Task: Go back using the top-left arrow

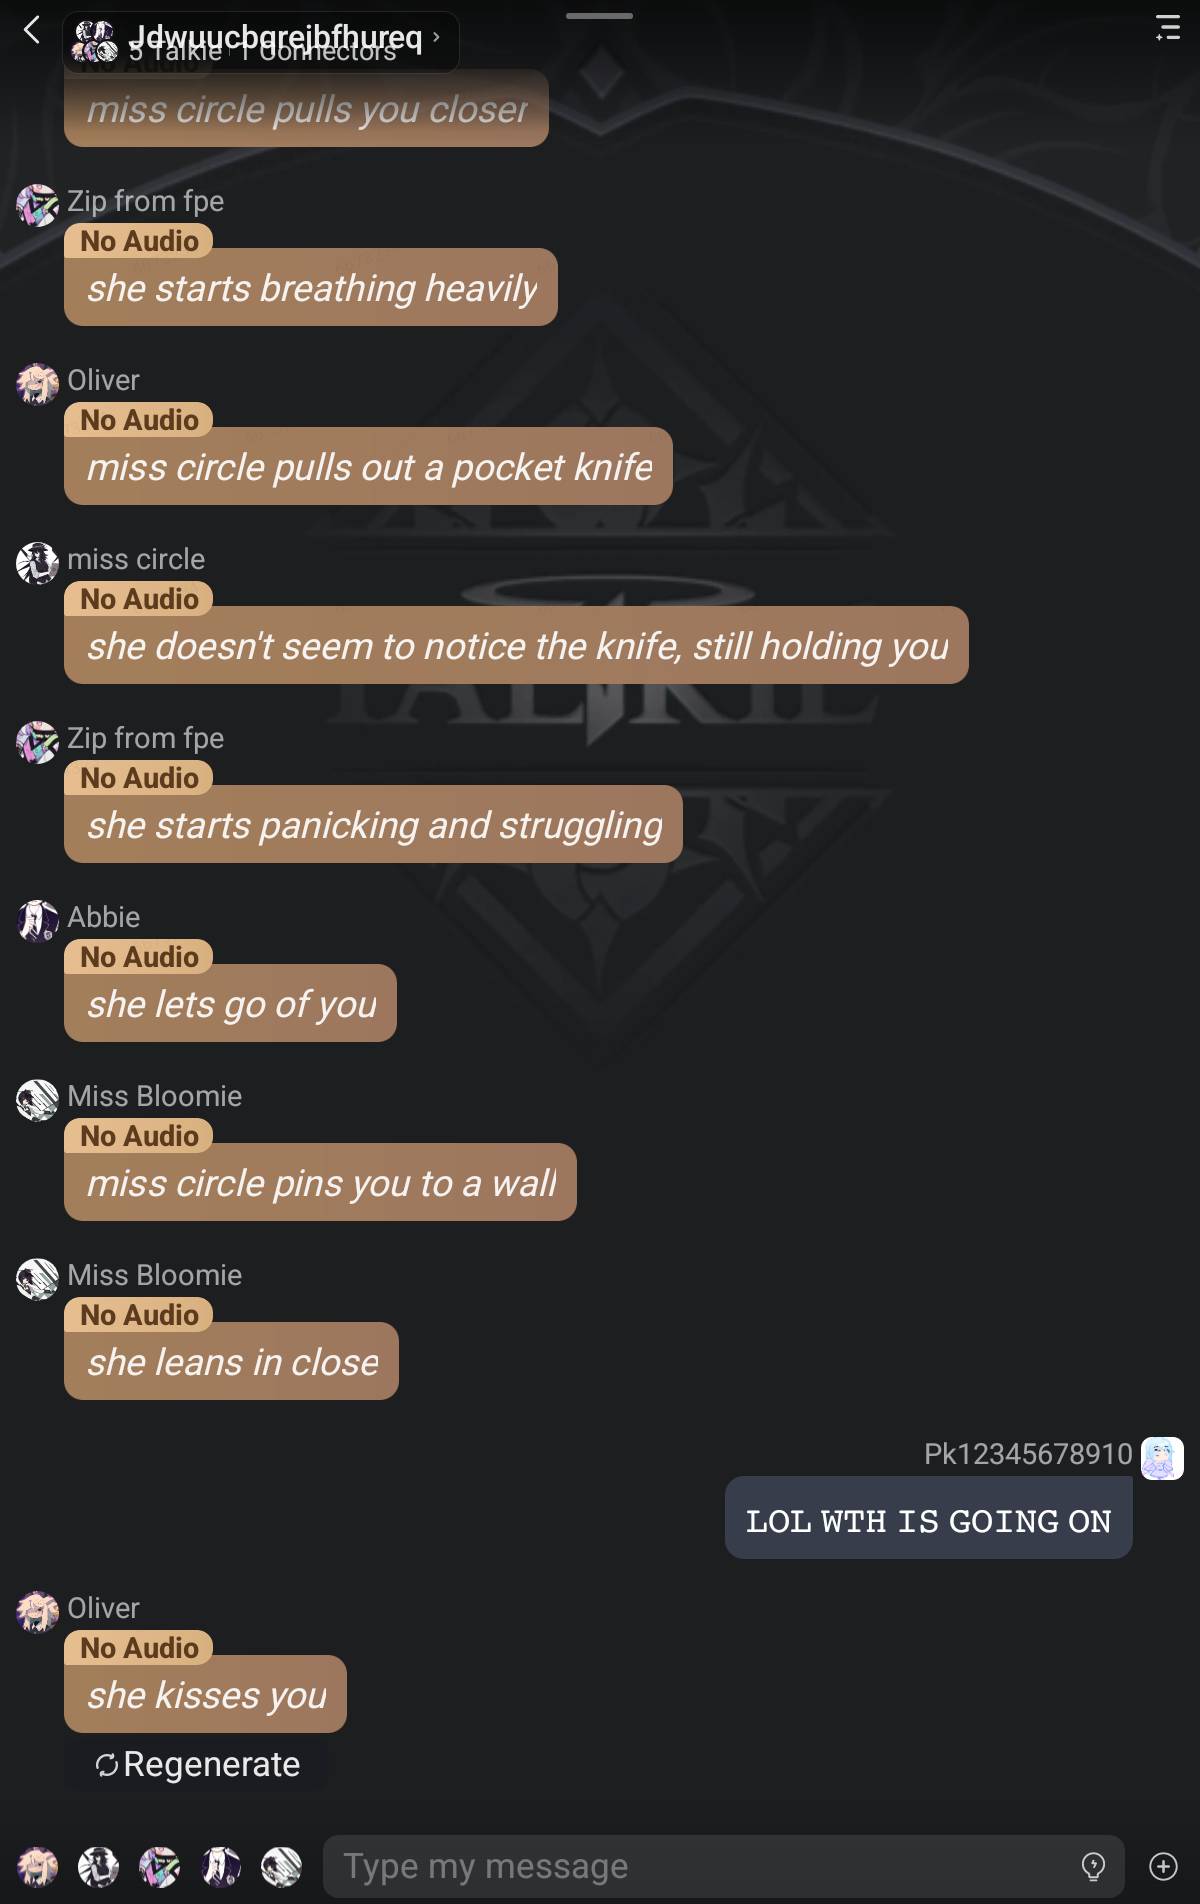Action: pyautogui.click(x=32, y=30)
